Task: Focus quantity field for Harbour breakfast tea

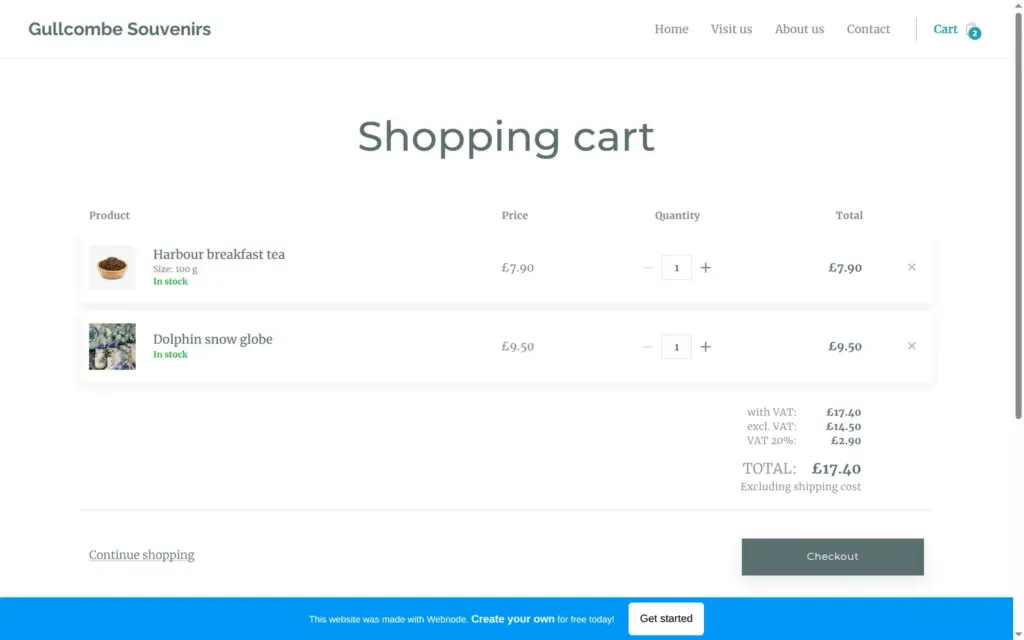Action: pos(677,268)
